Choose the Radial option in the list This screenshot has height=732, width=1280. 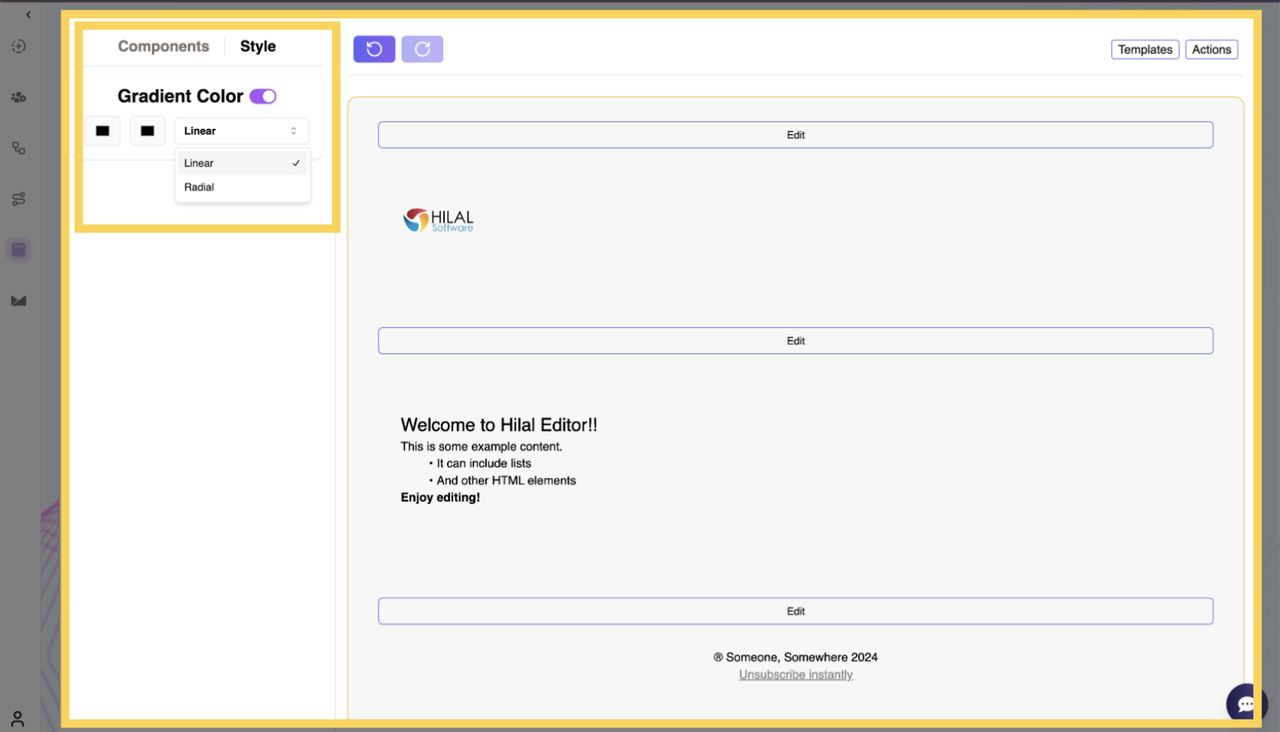[242, 187]
